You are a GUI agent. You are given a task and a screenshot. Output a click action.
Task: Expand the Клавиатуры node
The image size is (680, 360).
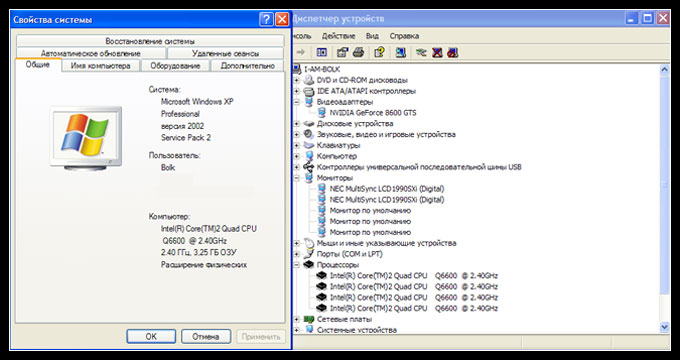coord(297,145)
